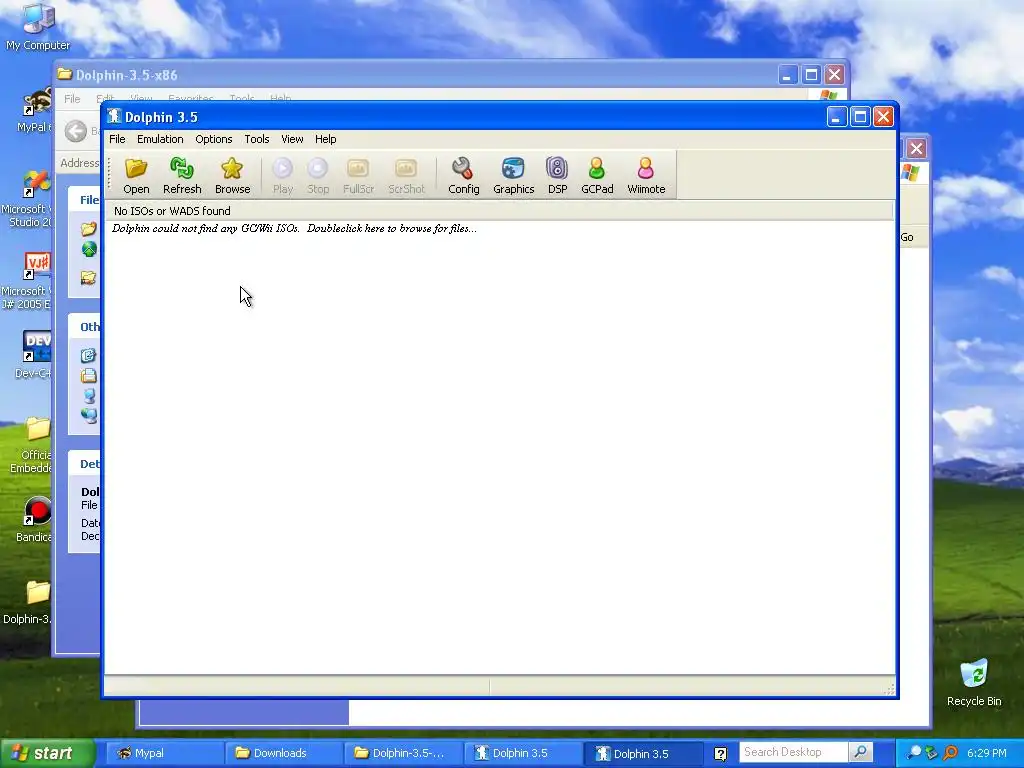The width and height of the screenshot is (1024, 768).
Task: Open the View menu in Dolphin
Action: (x=292, y=139)
